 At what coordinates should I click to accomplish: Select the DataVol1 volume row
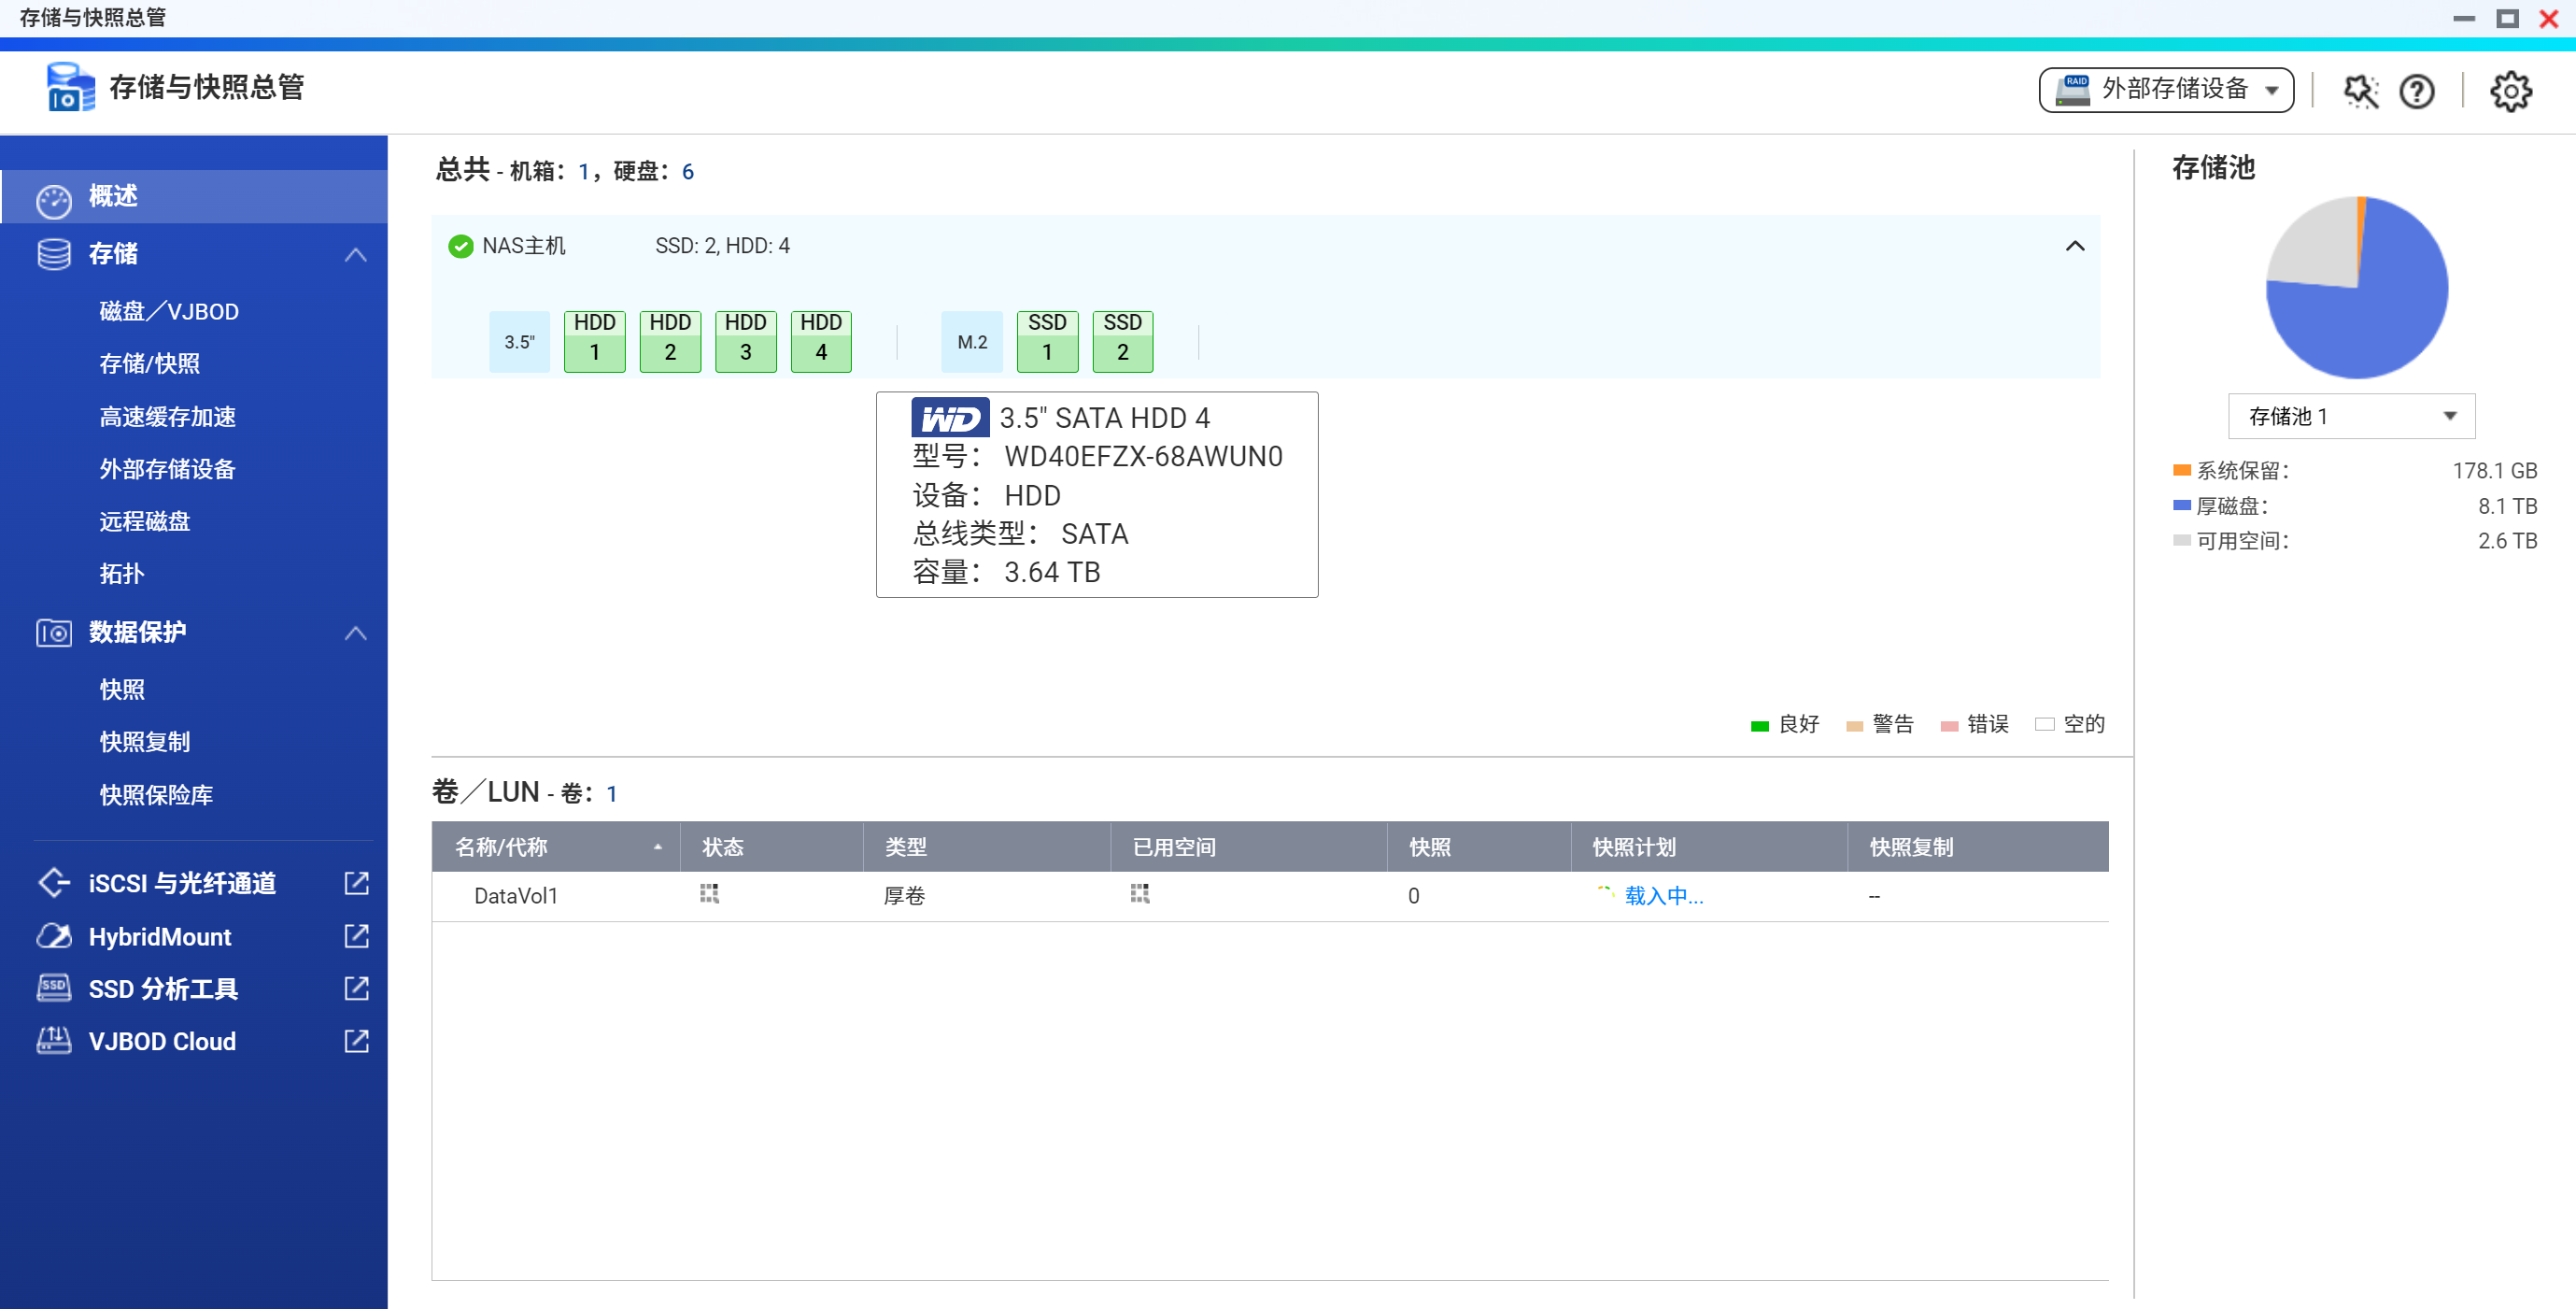click(x=515, y=895)
